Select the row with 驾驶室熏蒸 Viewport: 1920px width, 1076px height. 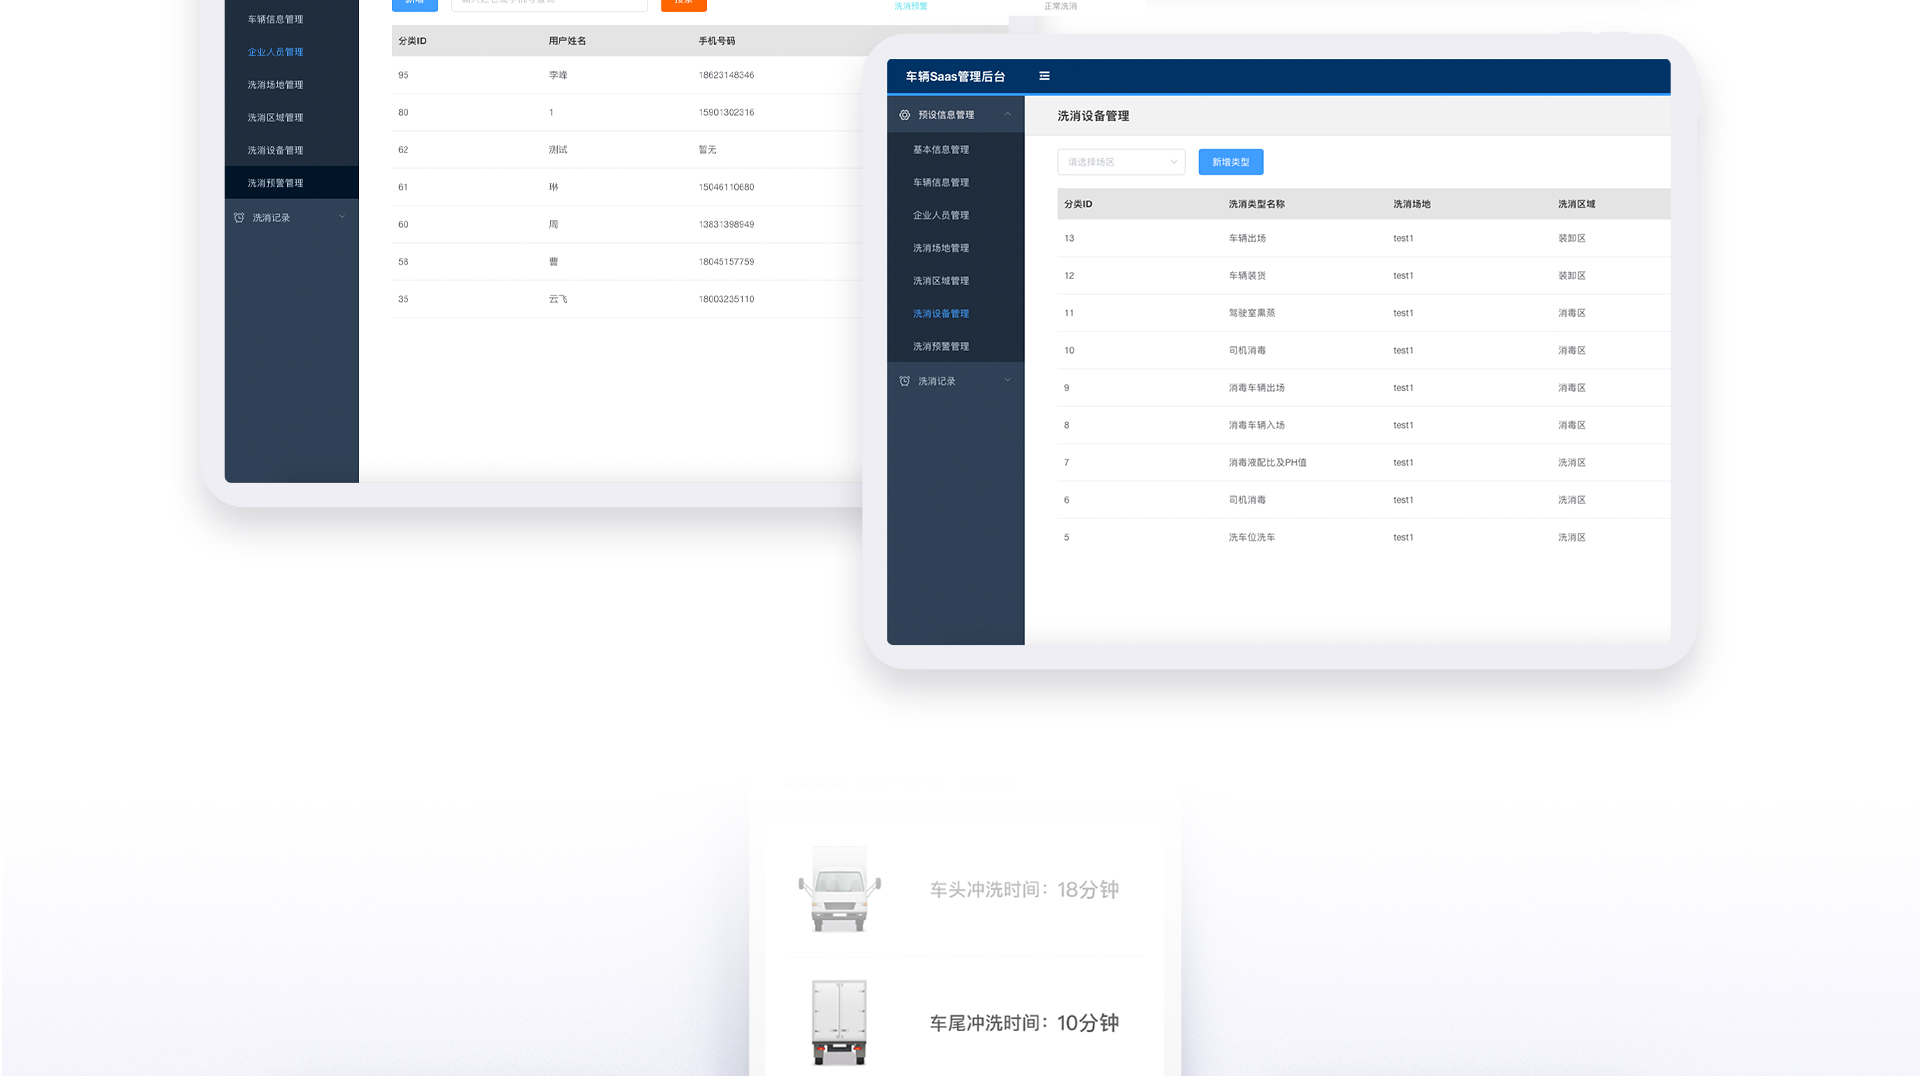coord(1251,313)
